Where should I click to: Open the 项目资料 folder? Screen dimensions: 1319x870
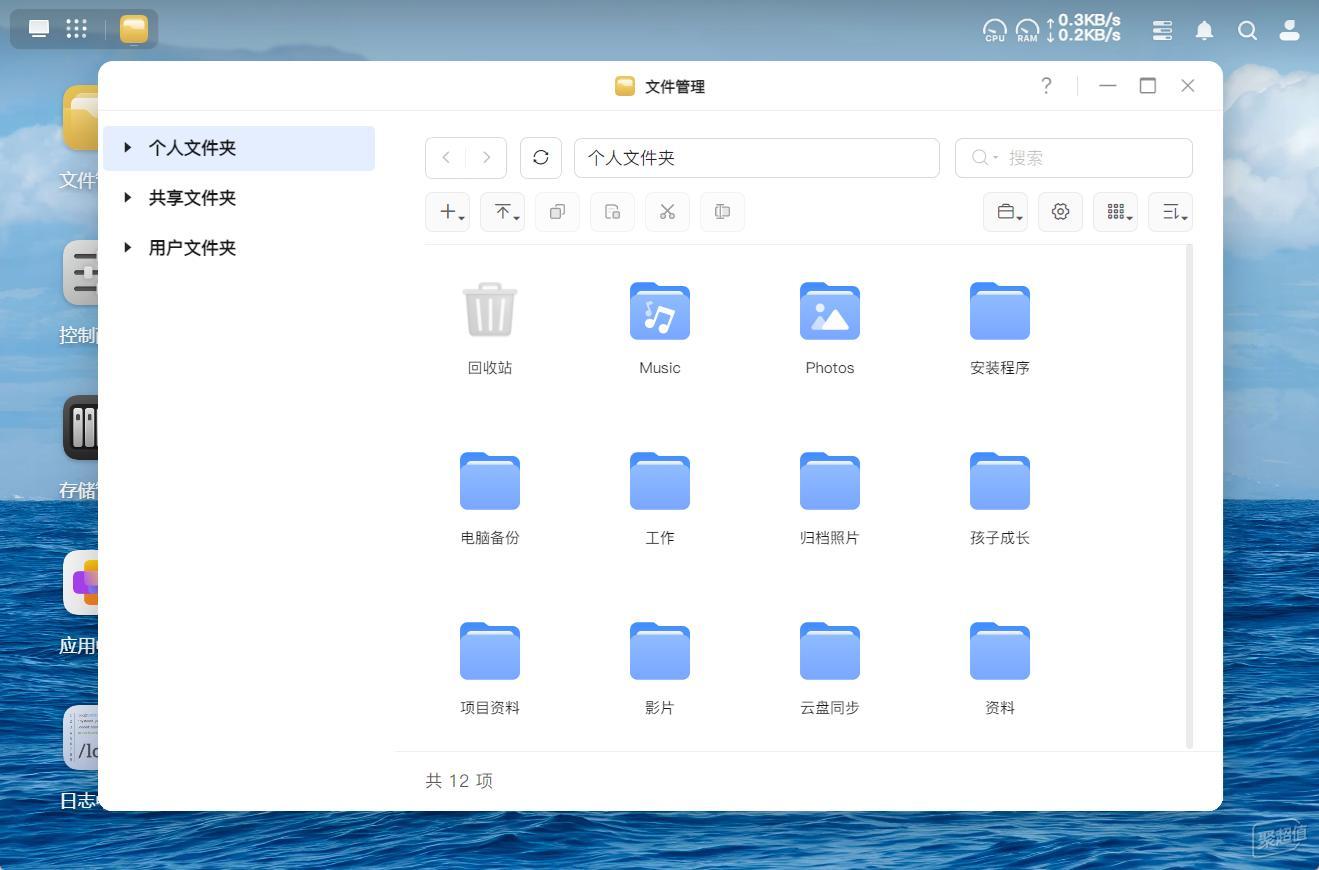pos(490,651)
